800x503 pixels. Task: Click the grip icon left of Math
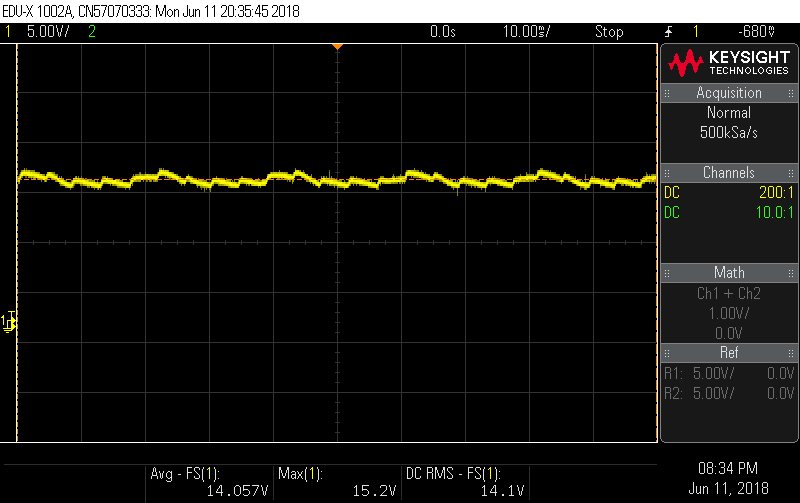point(667,273)
